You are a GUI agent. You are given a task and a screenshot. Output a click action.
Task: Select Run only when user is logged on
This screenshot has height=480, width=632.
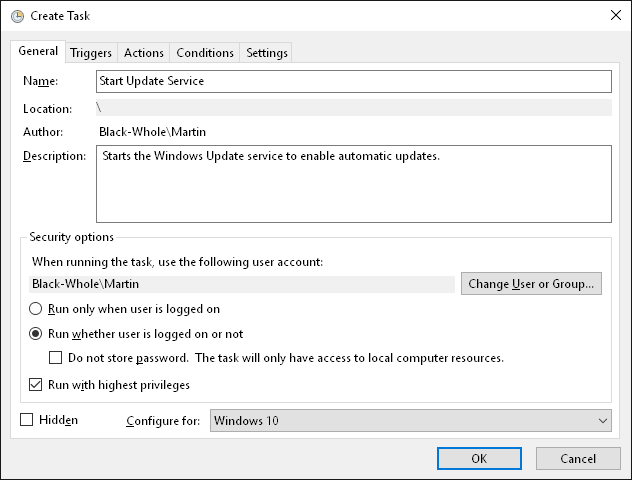coord(35,309)
